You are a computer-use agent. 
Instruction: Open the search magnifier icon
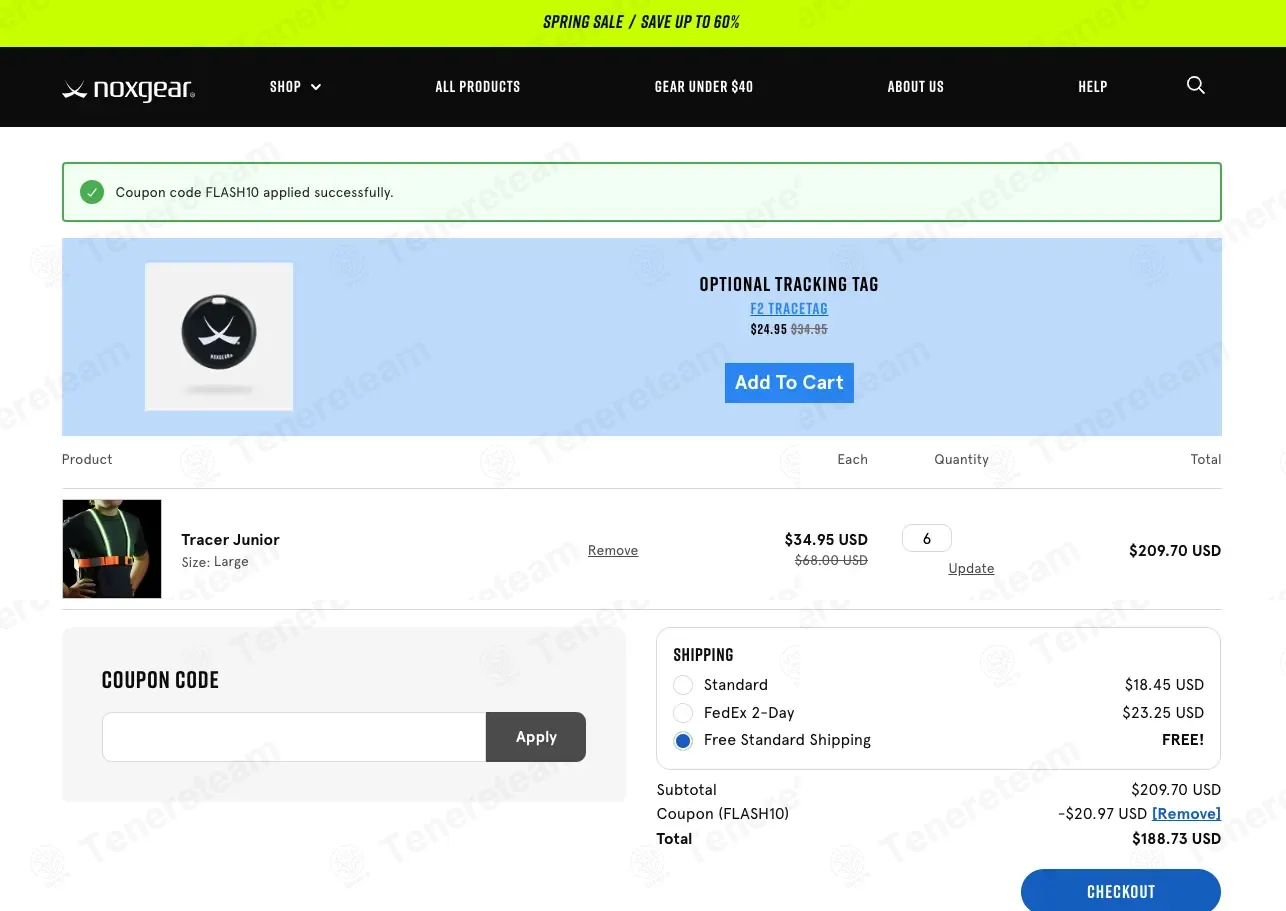click(x=1195, y=86)
